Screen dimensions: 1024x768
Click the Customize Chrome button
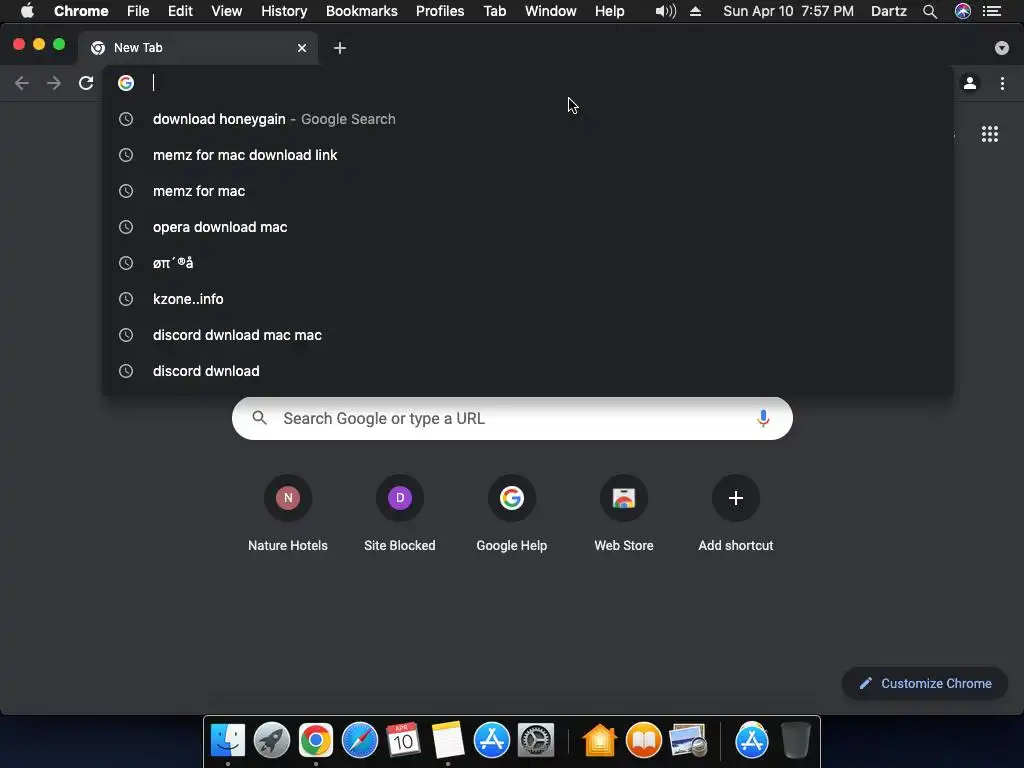(x=925, y=683)
